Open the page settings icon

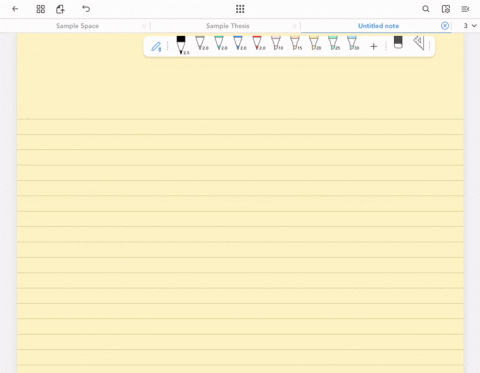pos(446,9)
